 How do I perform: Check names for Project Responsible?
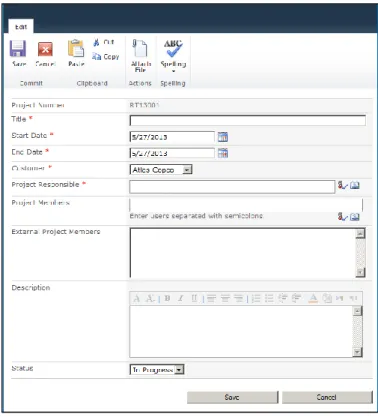[x=342, y=185]
